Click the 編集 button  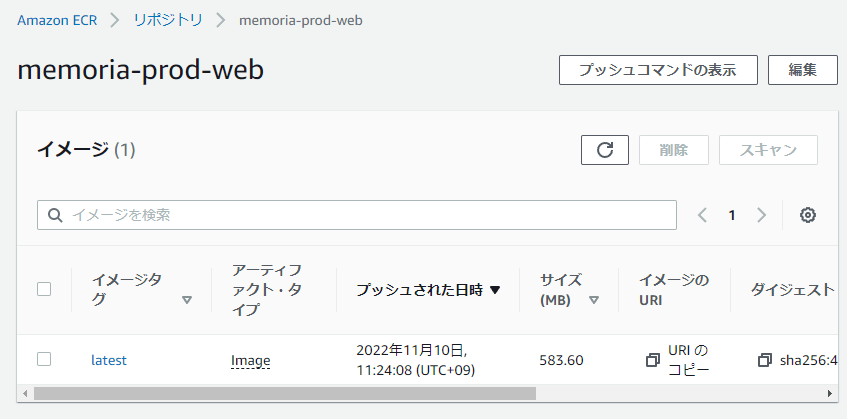click(803, 70)
